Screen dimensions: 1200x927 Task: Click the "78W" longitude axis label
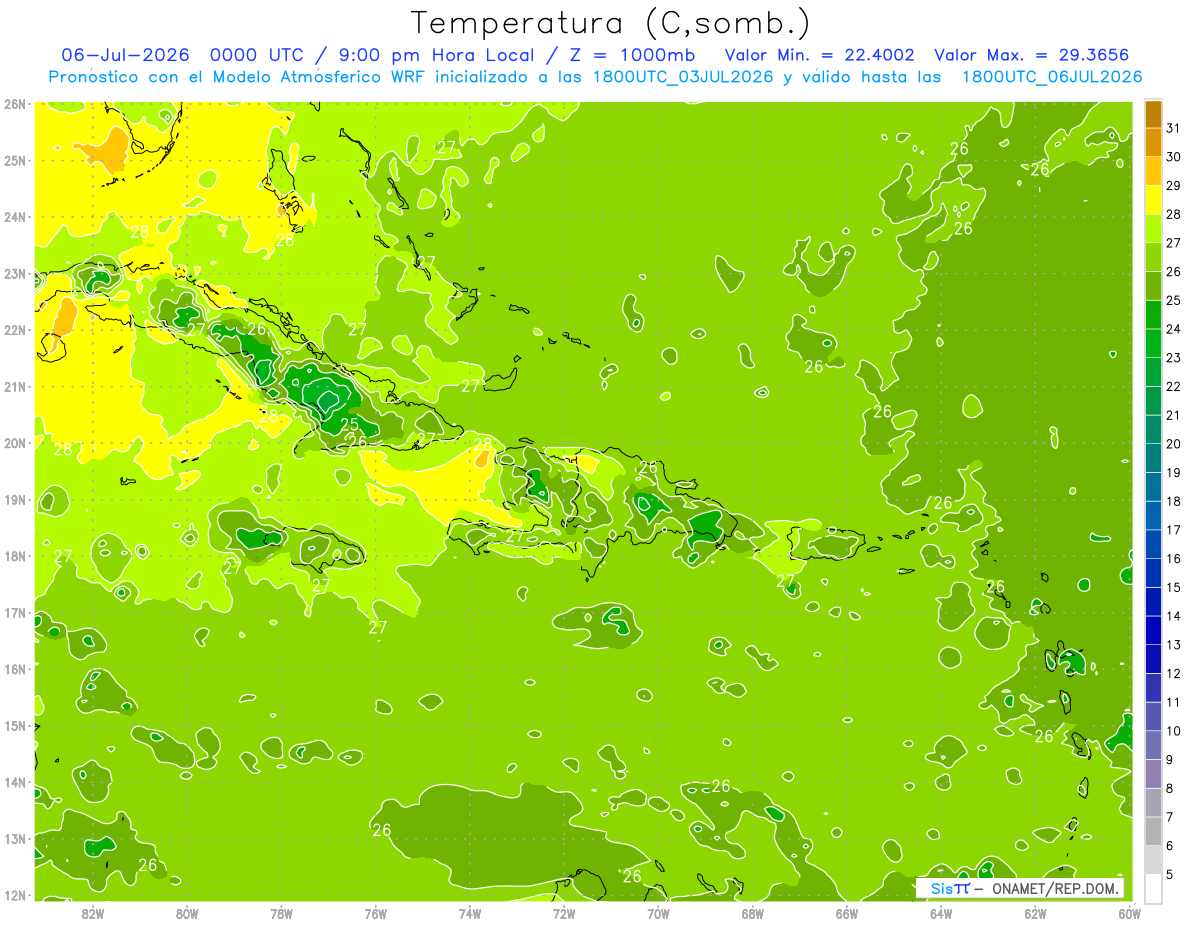pos(281,912)
